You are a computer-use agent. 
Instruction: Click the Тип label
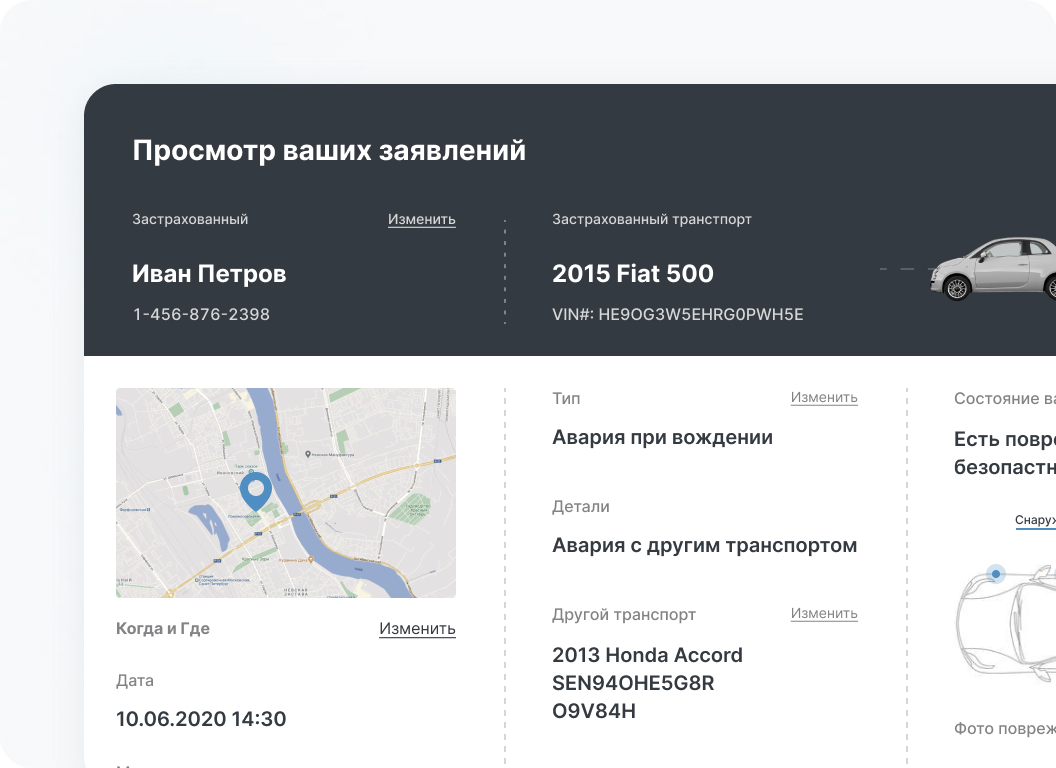pyautogui.click(x=566, y=398)
